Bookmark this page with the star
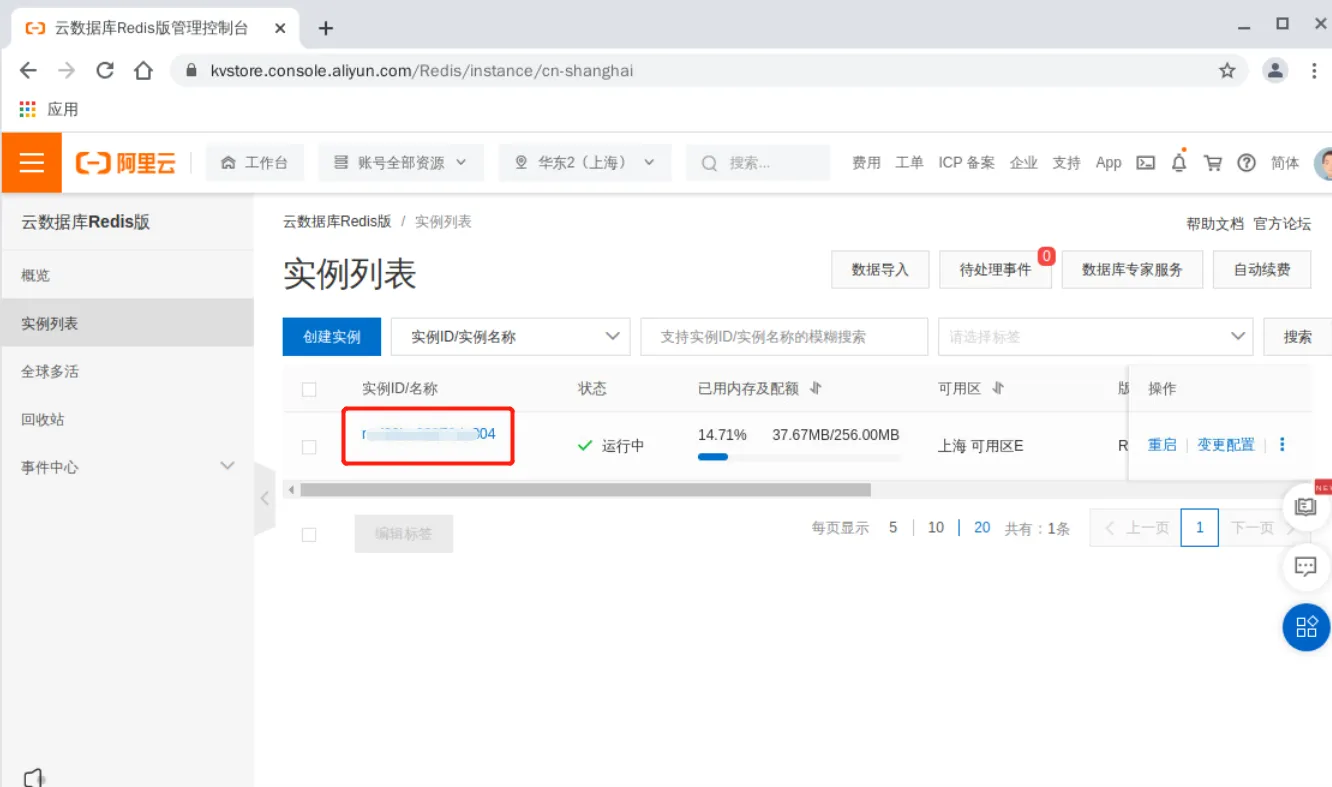This screenshot has width=1332, height=787. pyautogui.click(x=1227, y=71)
